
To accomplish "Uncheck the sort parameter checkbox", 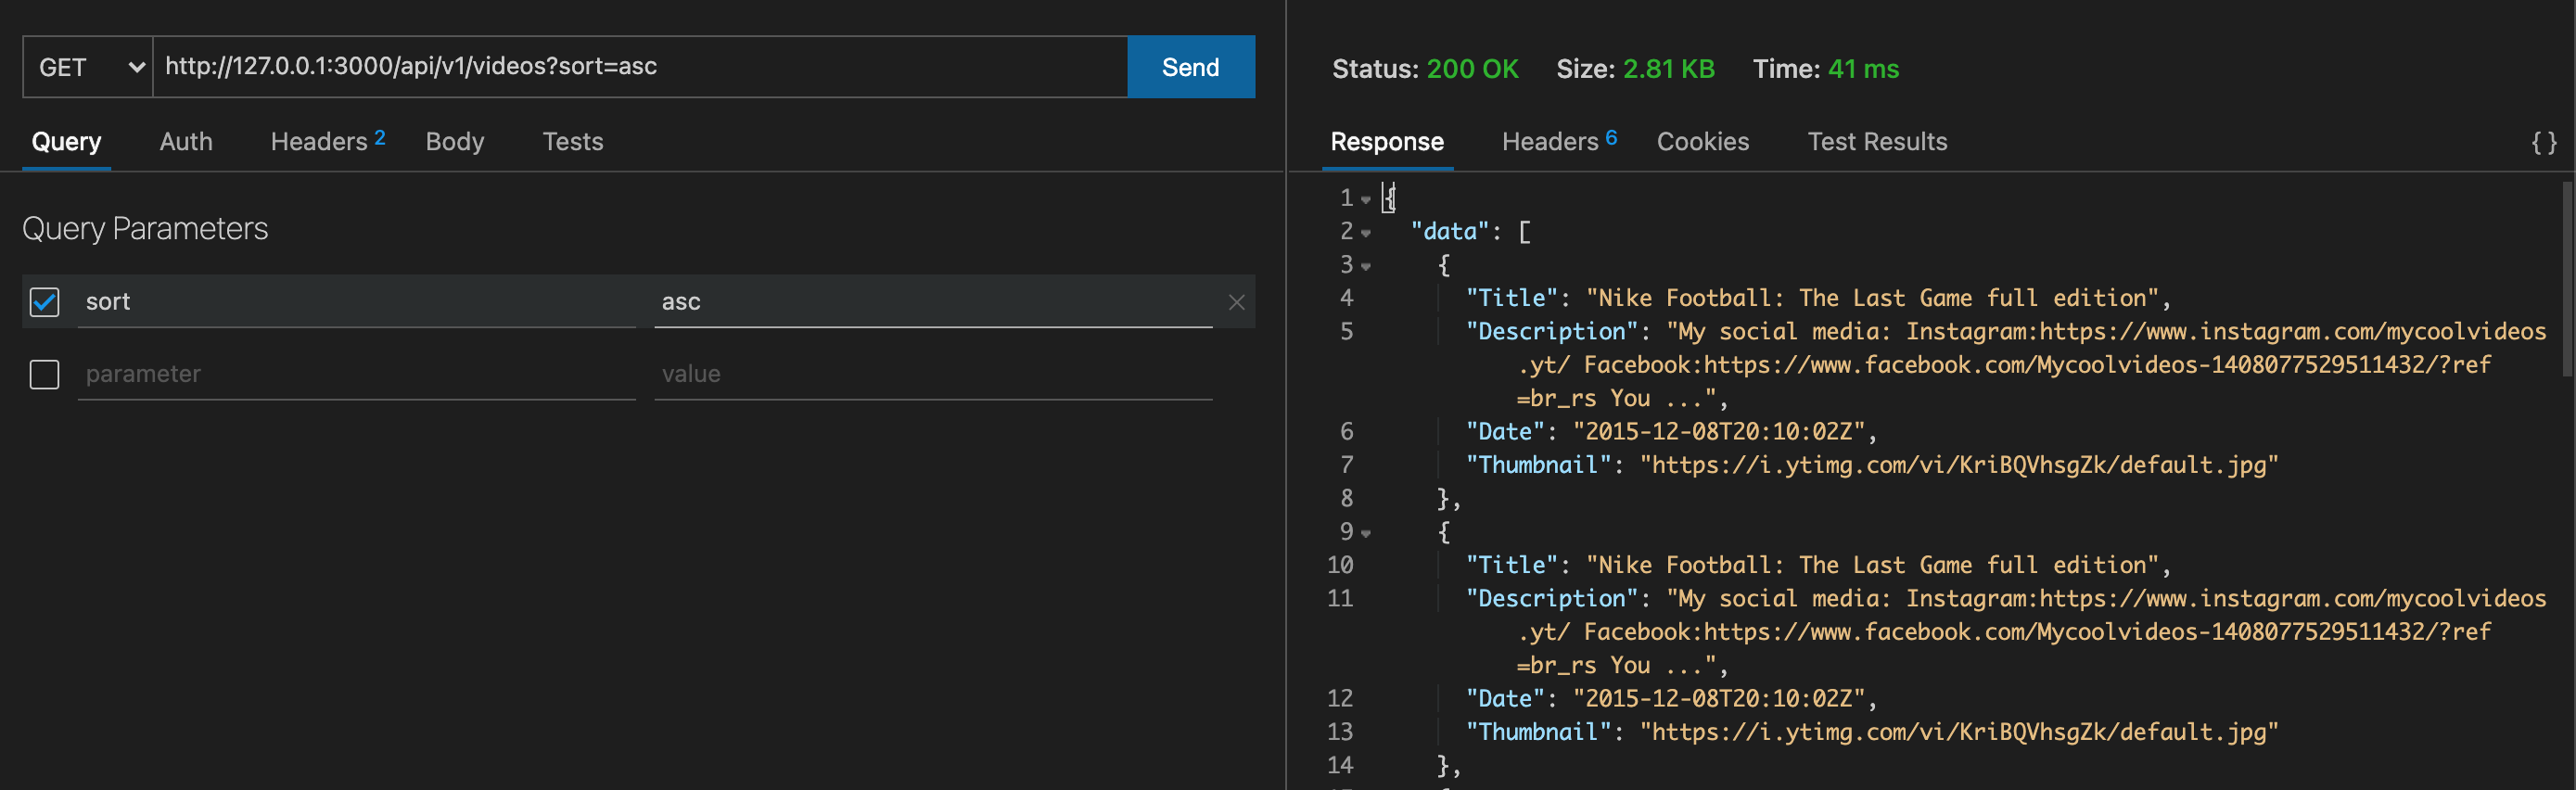I will 44,302.
